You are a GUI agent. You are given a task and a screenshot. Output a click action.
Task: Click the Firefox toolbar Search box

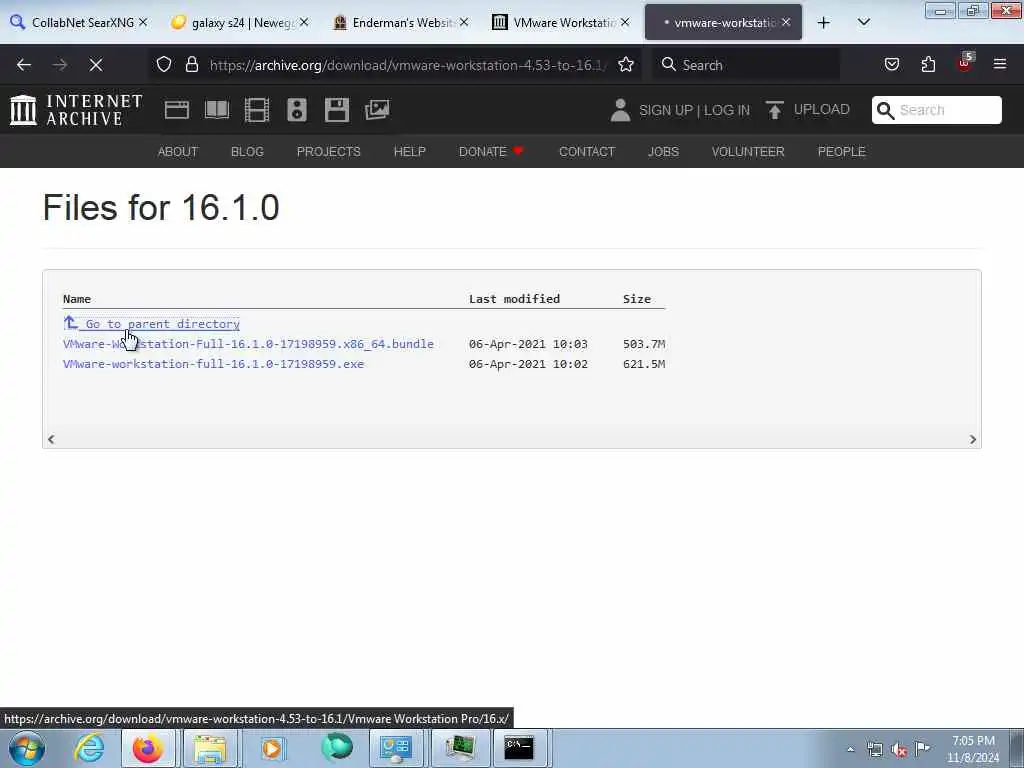[748, 65]
